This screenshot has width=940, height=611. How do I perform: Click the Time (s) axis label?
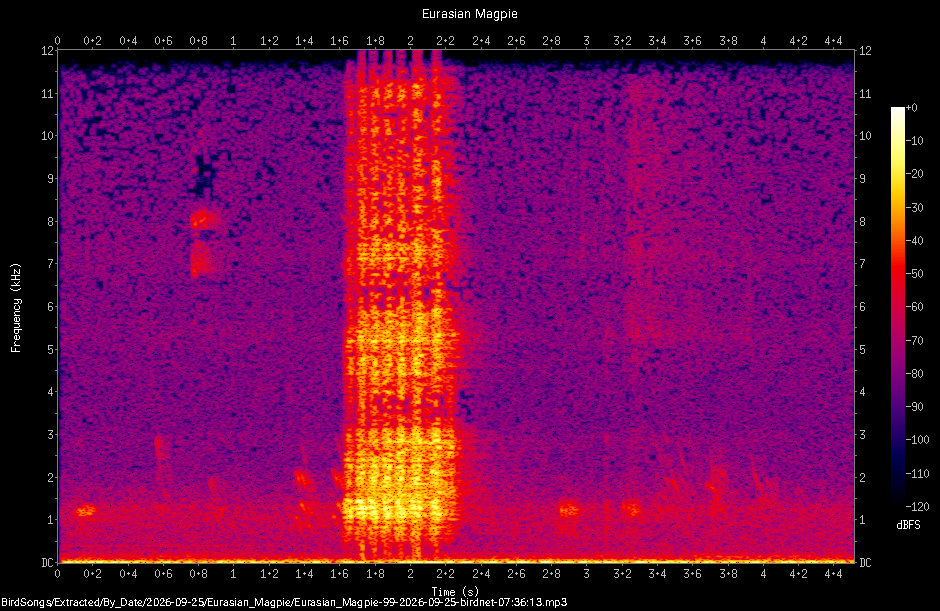(456, 592)
